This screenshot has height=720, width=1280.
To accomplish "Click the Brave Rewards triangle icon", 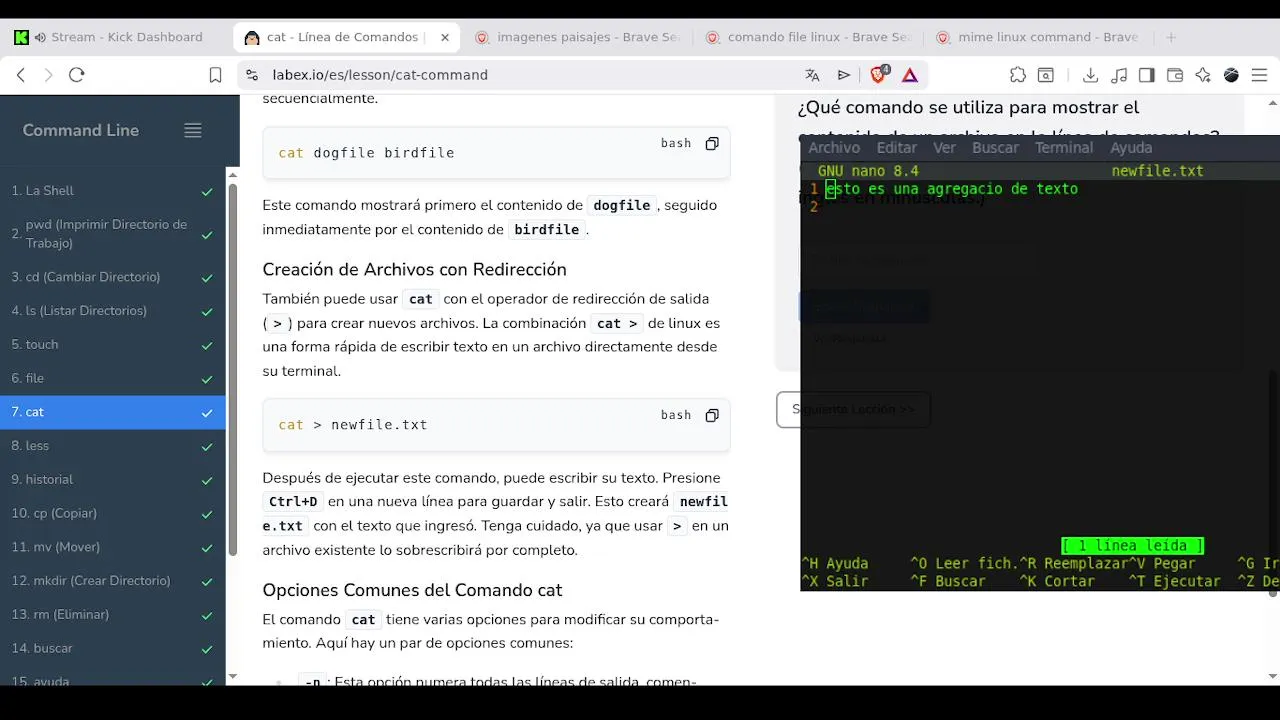I will tap(910, 75).
